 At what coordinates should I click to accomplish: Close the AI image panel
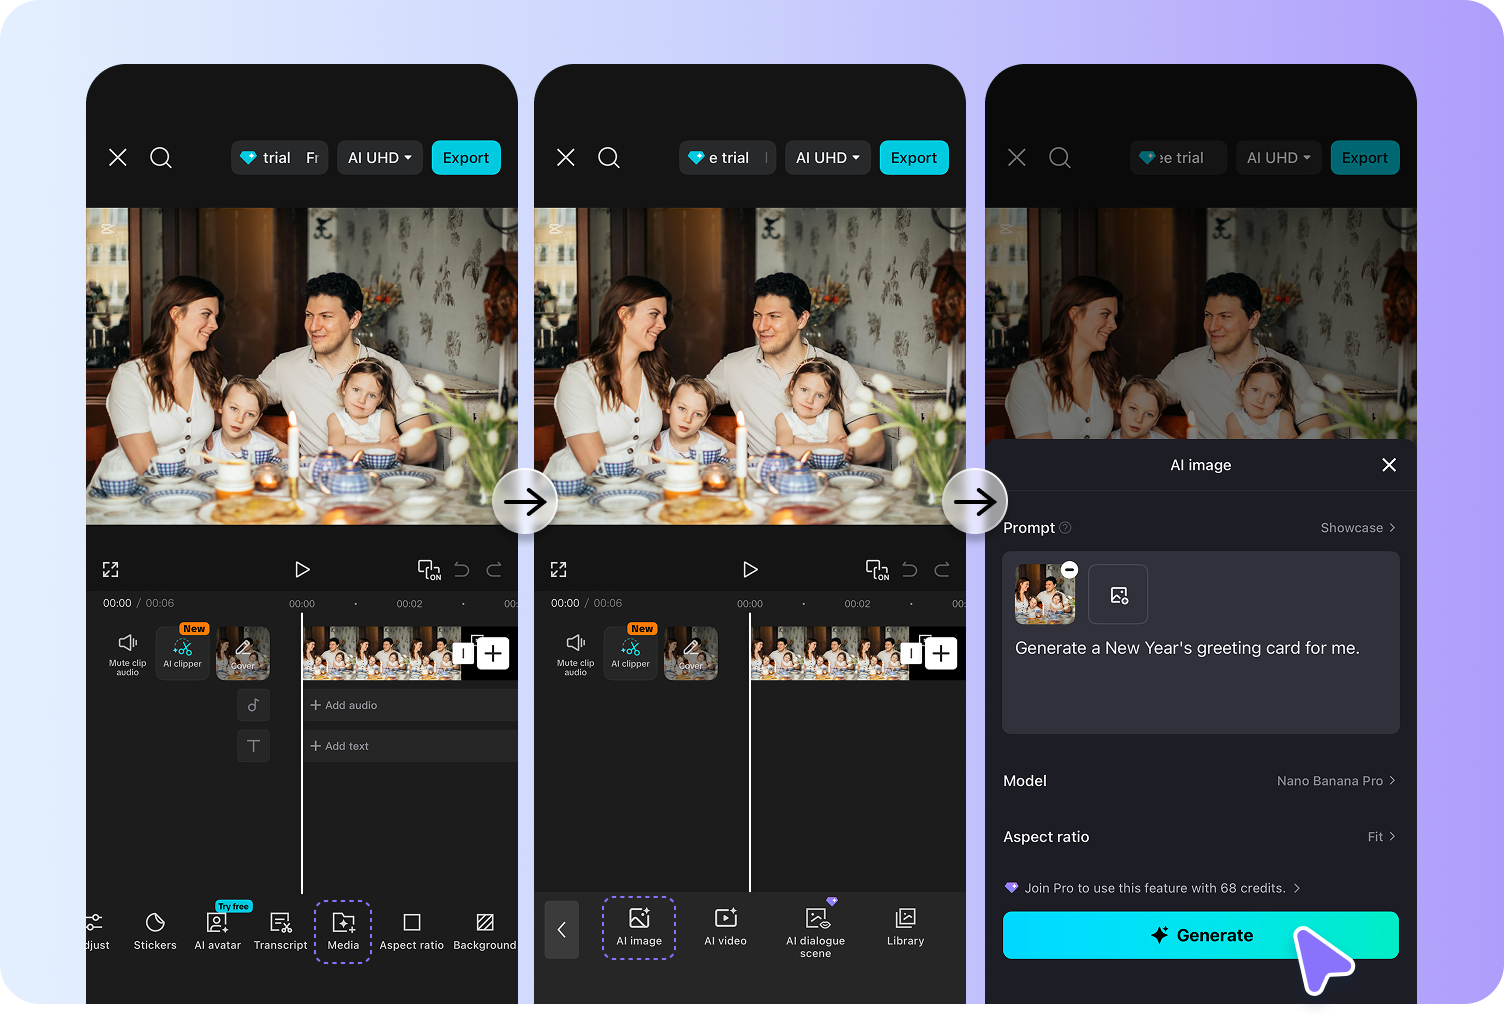click(1389, 465)
